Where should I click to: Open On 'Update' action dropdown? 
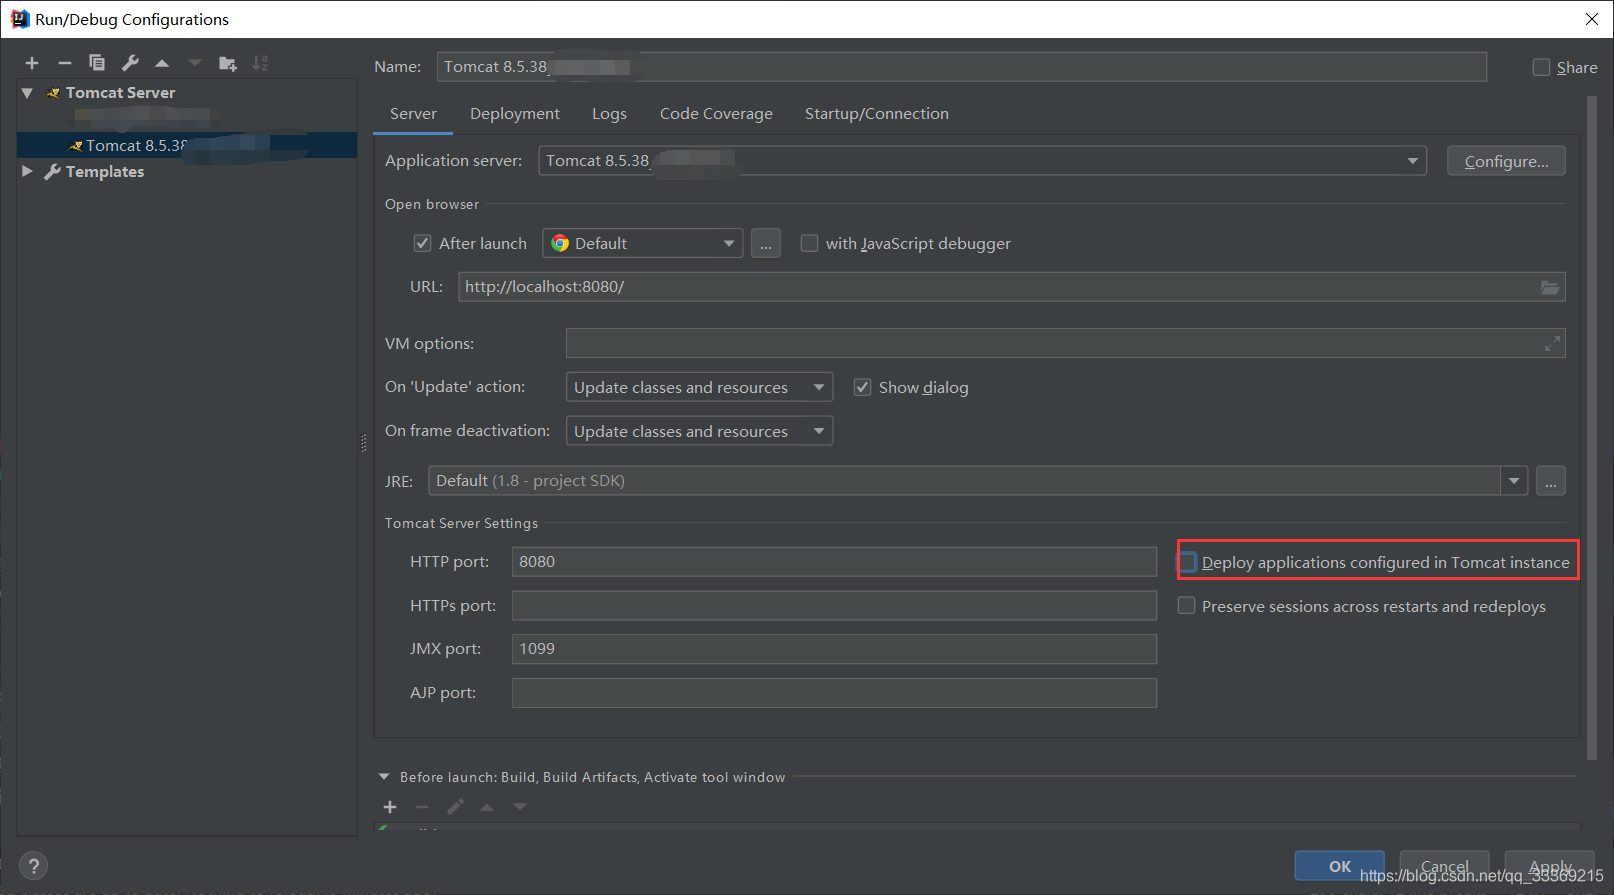699,387
